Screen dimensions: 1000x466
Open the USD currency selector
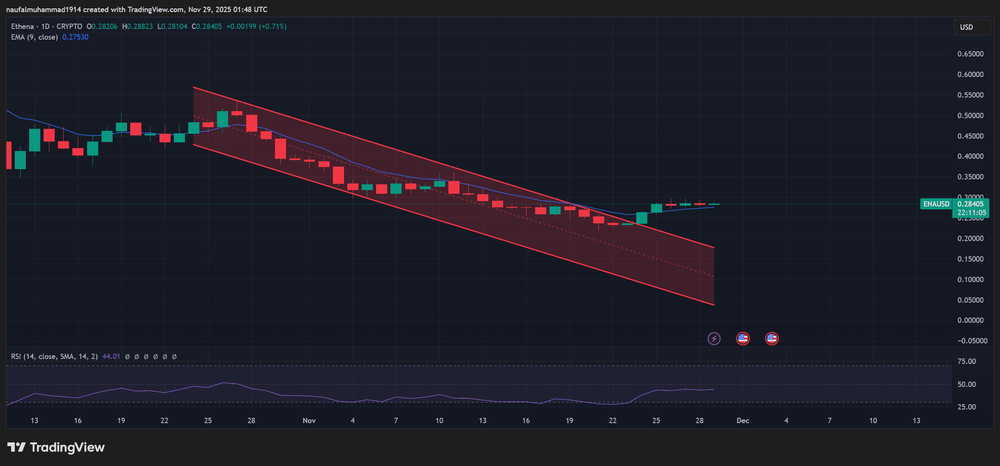(x=966, y=27)
